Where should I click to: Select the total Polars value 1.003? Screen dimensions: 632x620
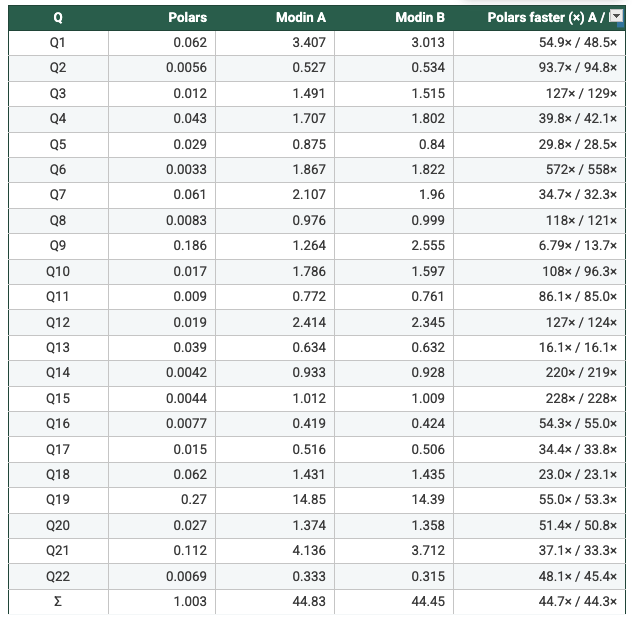(191, 600)
